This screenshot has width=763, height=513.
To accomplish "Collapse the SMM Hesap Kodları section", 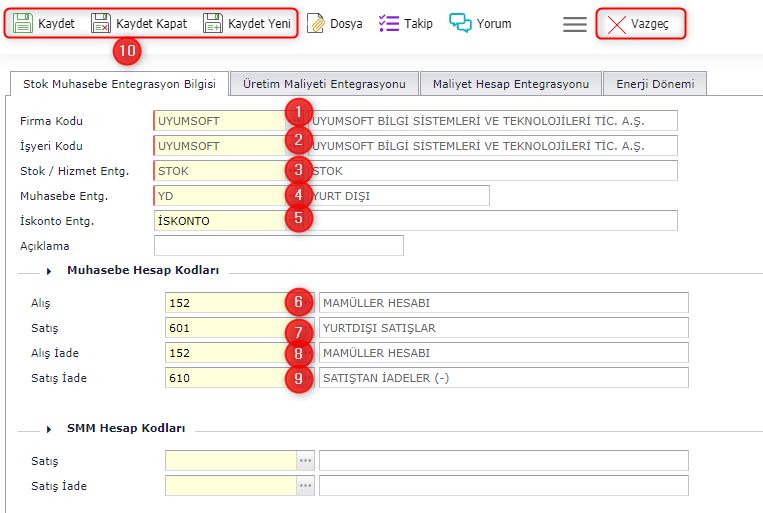I will click(x=49, y=428).
